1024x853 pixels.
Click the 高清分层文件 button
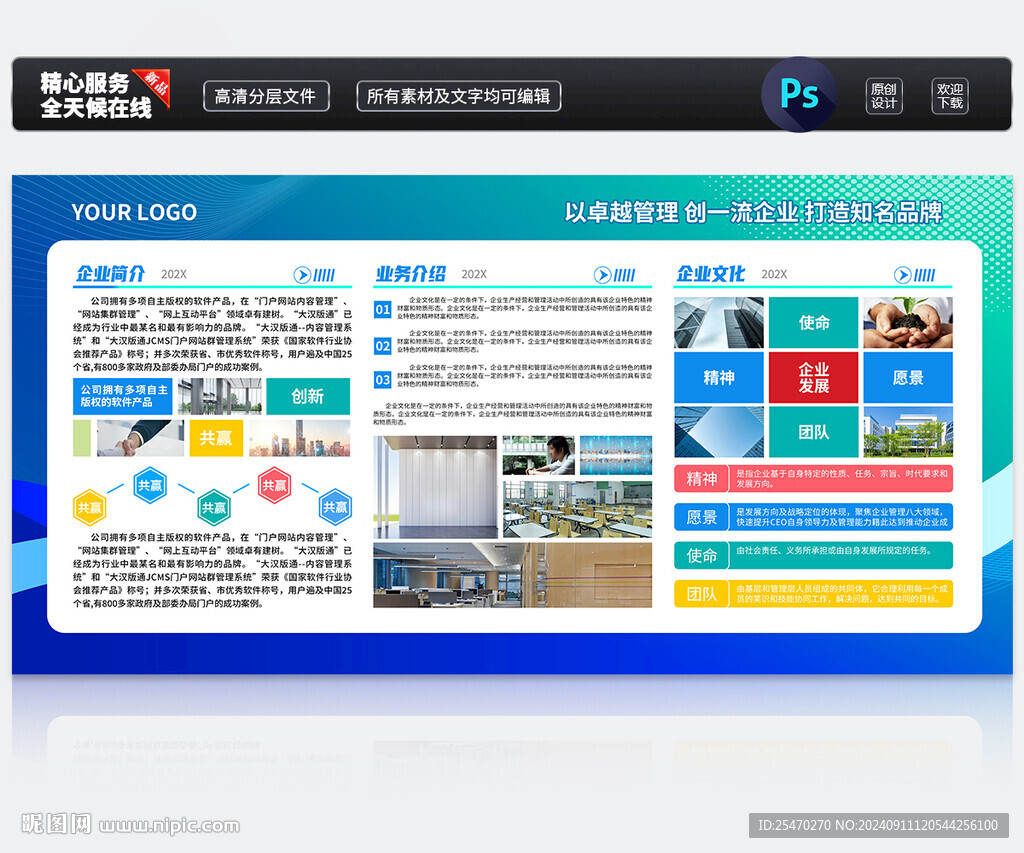(x=266, y=96)
